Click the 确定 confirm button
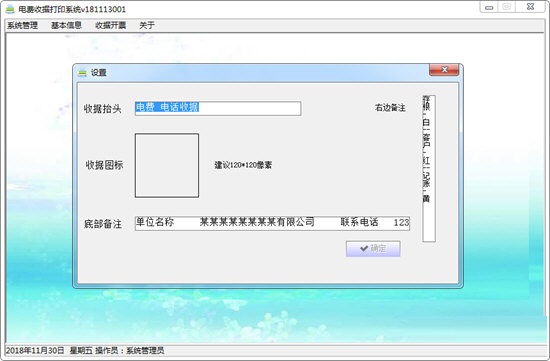Screen dimensions: 550x361 click(x=373, y=248)
